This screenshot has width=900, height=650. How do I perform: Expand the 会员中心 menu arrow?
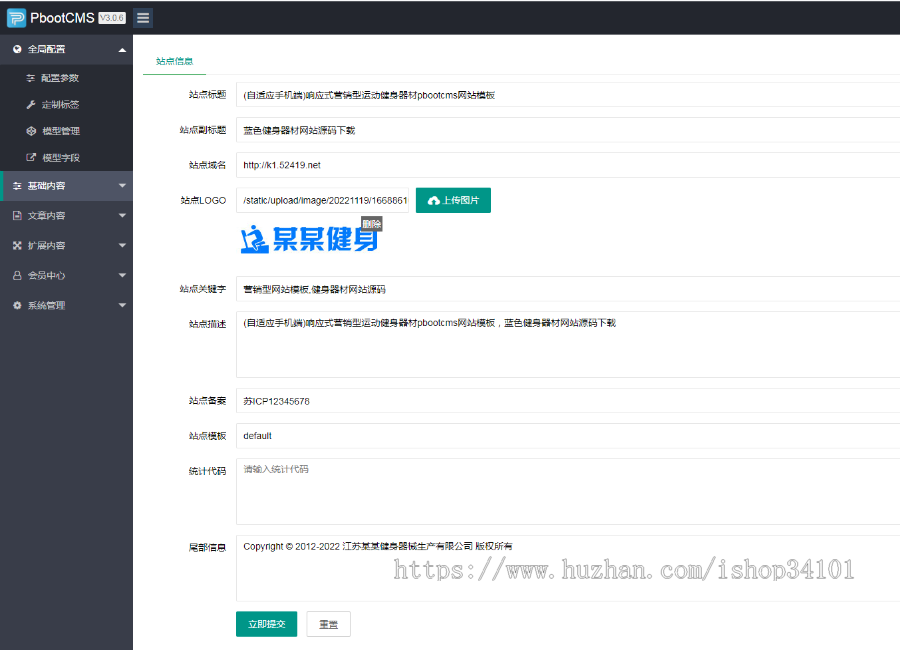pyautogui.click(x=122, y=276)
